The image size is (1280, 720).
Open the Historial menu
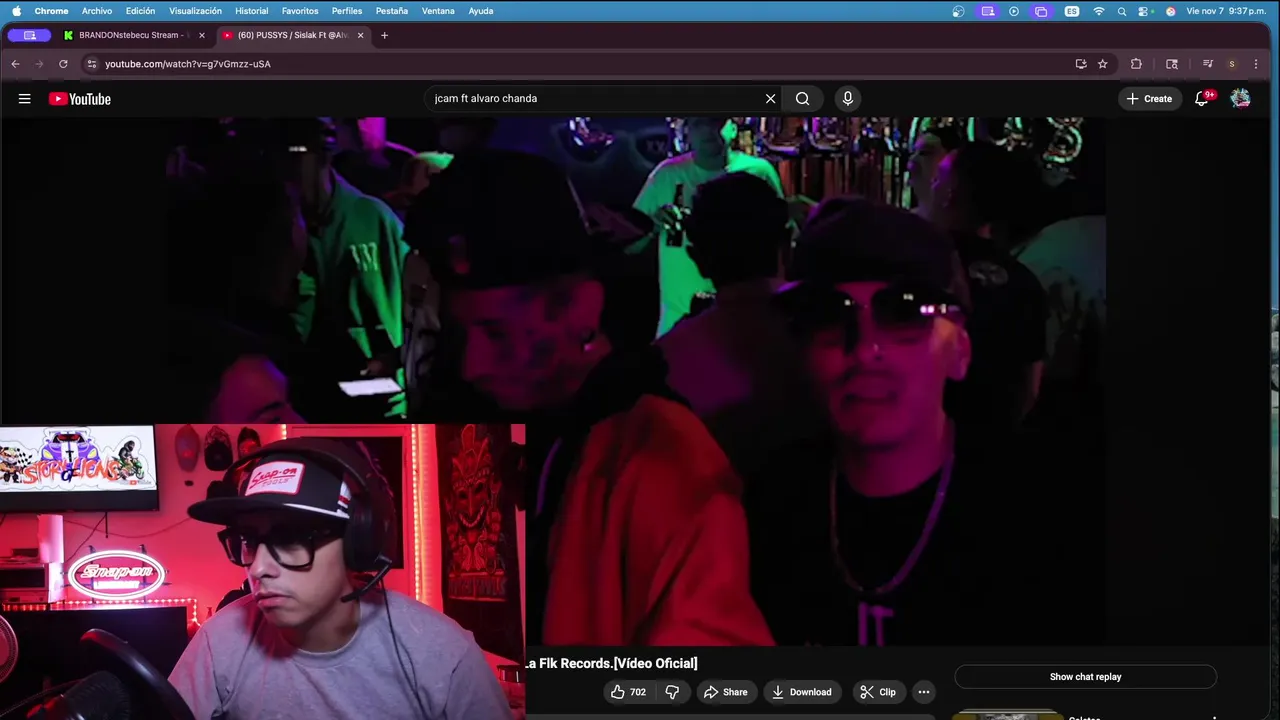tap(251, 11)
